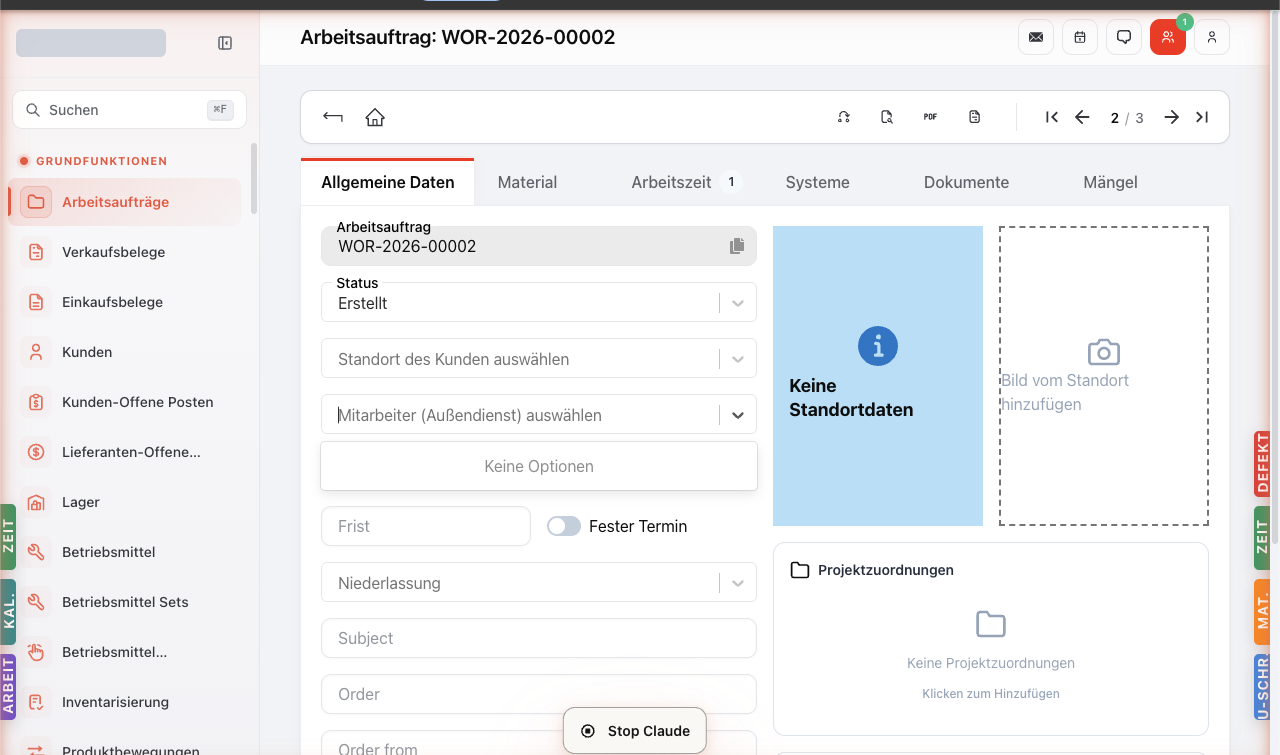Switch to the Dokumente tab
The width and height of the screenshot is (1280, 755).
966,182
